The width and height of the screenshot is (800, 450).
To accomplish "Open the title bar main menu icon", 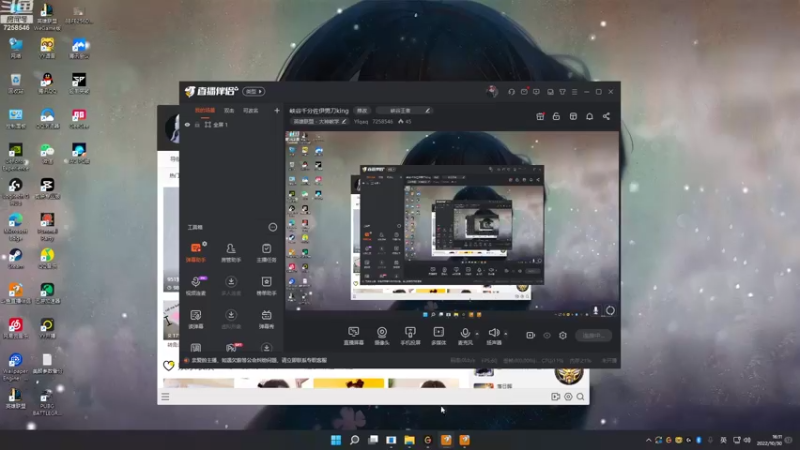I will point(574,92).
